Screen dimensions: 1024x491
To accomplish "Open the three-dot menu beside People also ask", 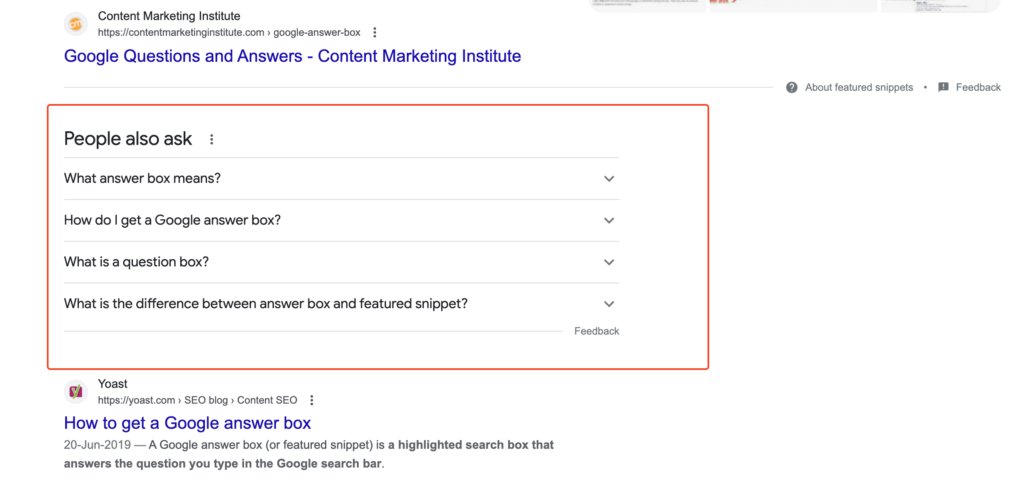I will click(211, 140).
